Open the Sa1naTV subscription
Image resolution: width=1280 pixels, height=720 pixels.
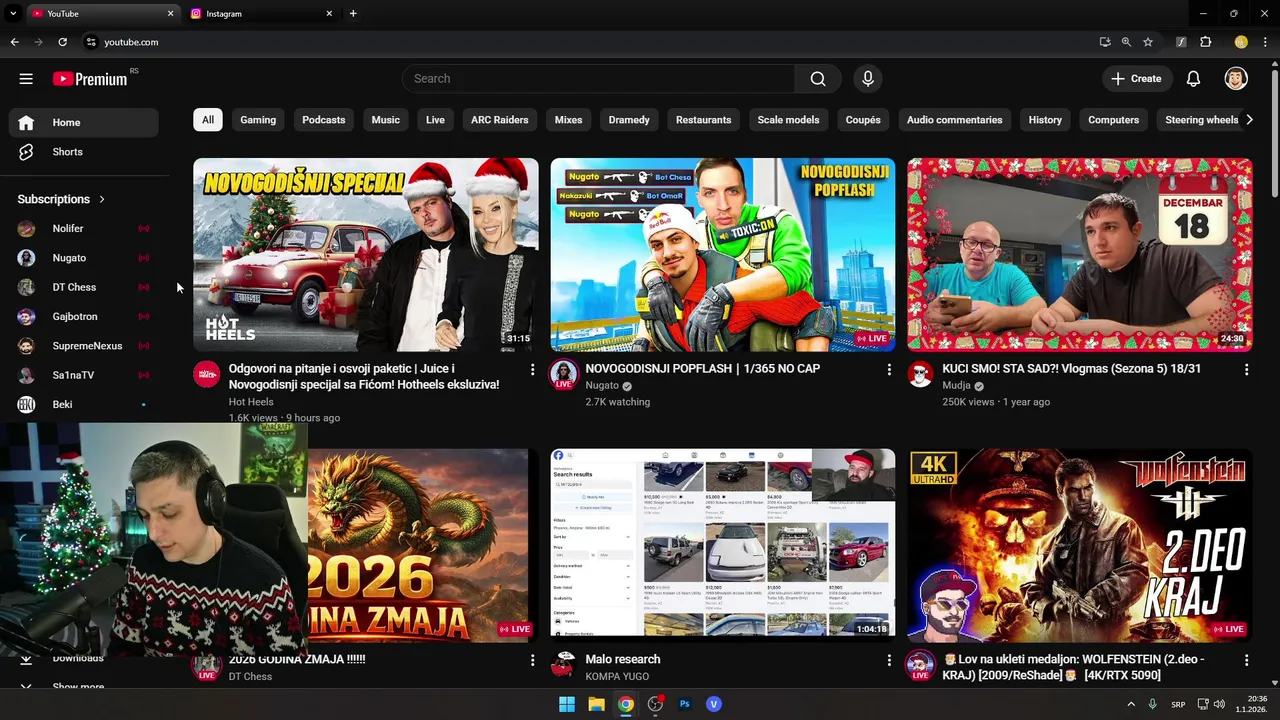[x=84, y=375]
